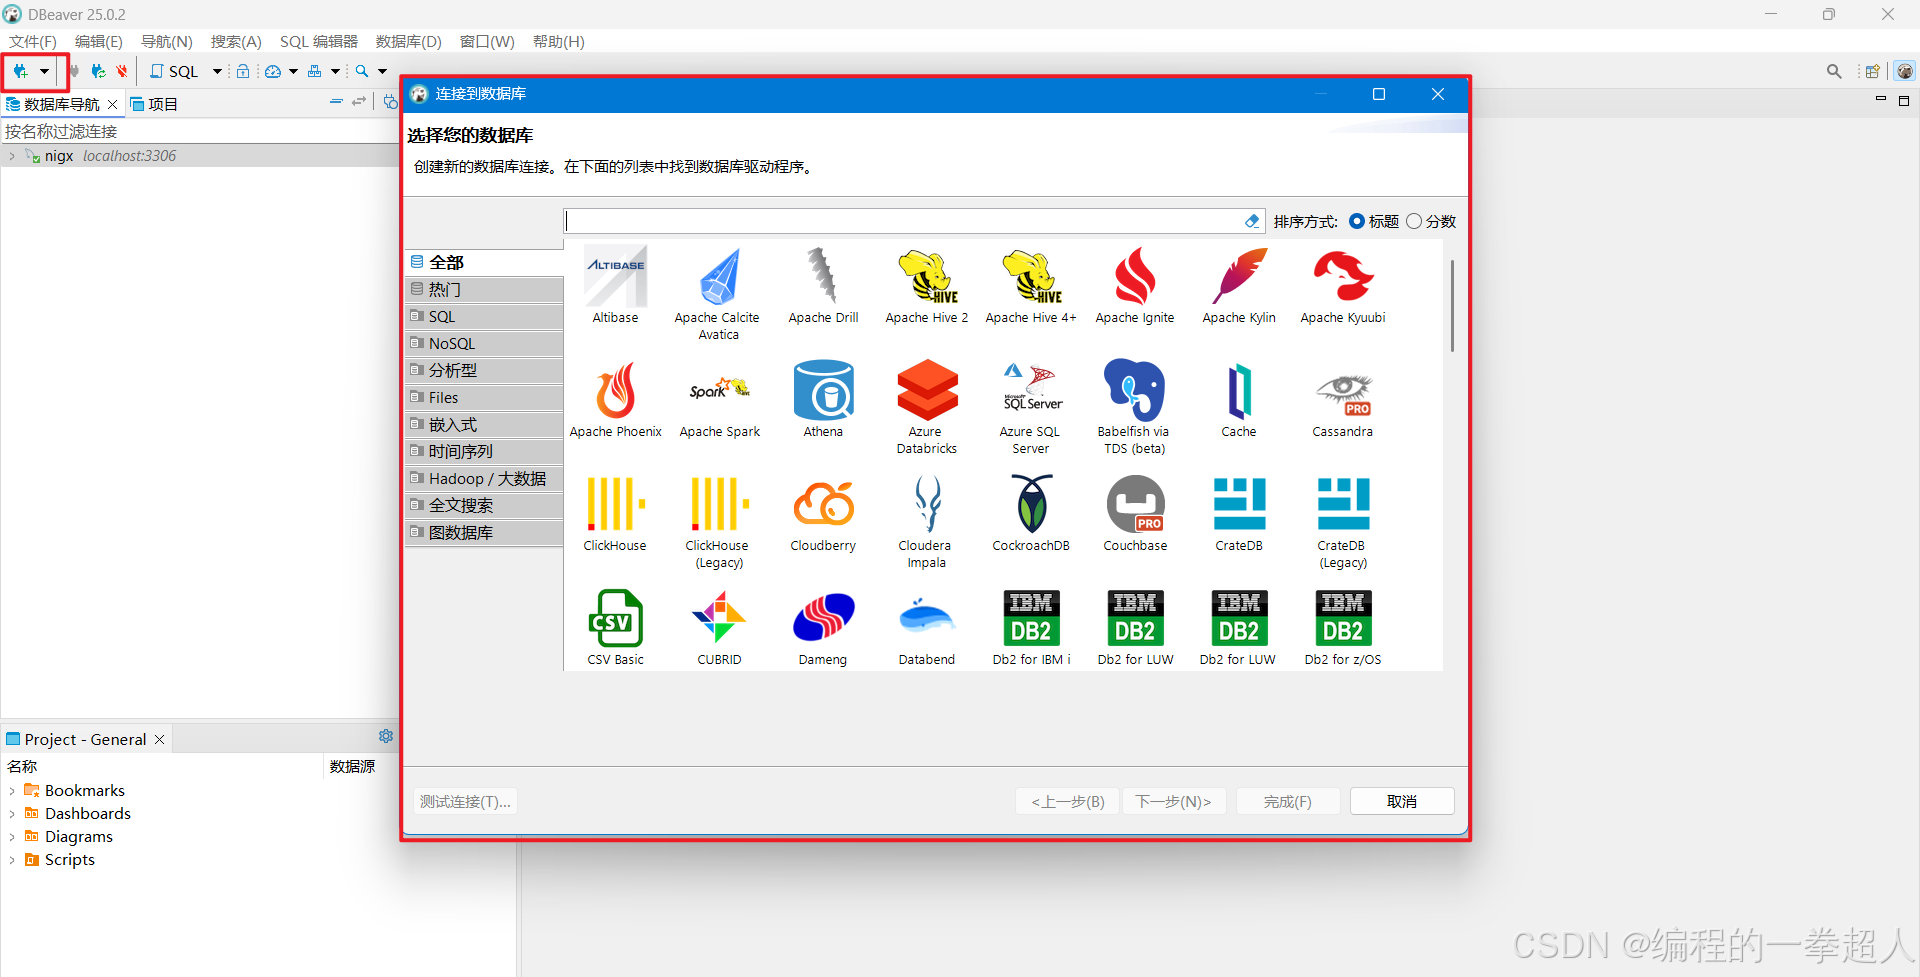This screenshot has height=977, width=1920.
Task: Choose the Azure Databricks driver icon
Action: pyautogui.click(x=927, y=390)
